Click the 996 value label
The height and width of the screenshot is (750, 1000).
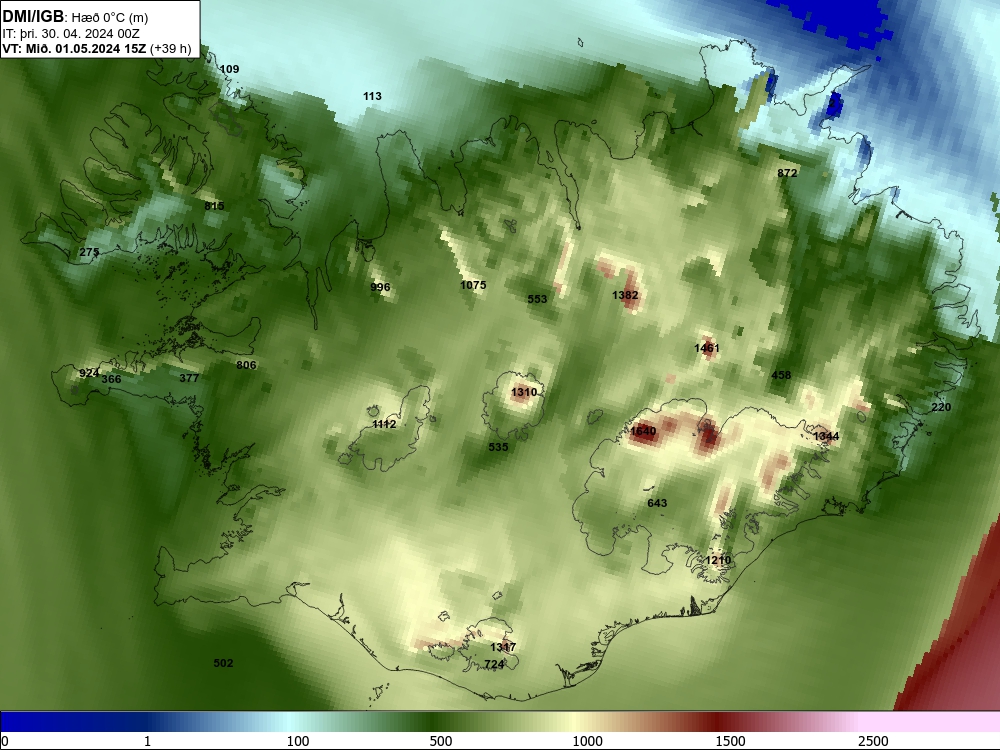[380, 287]
